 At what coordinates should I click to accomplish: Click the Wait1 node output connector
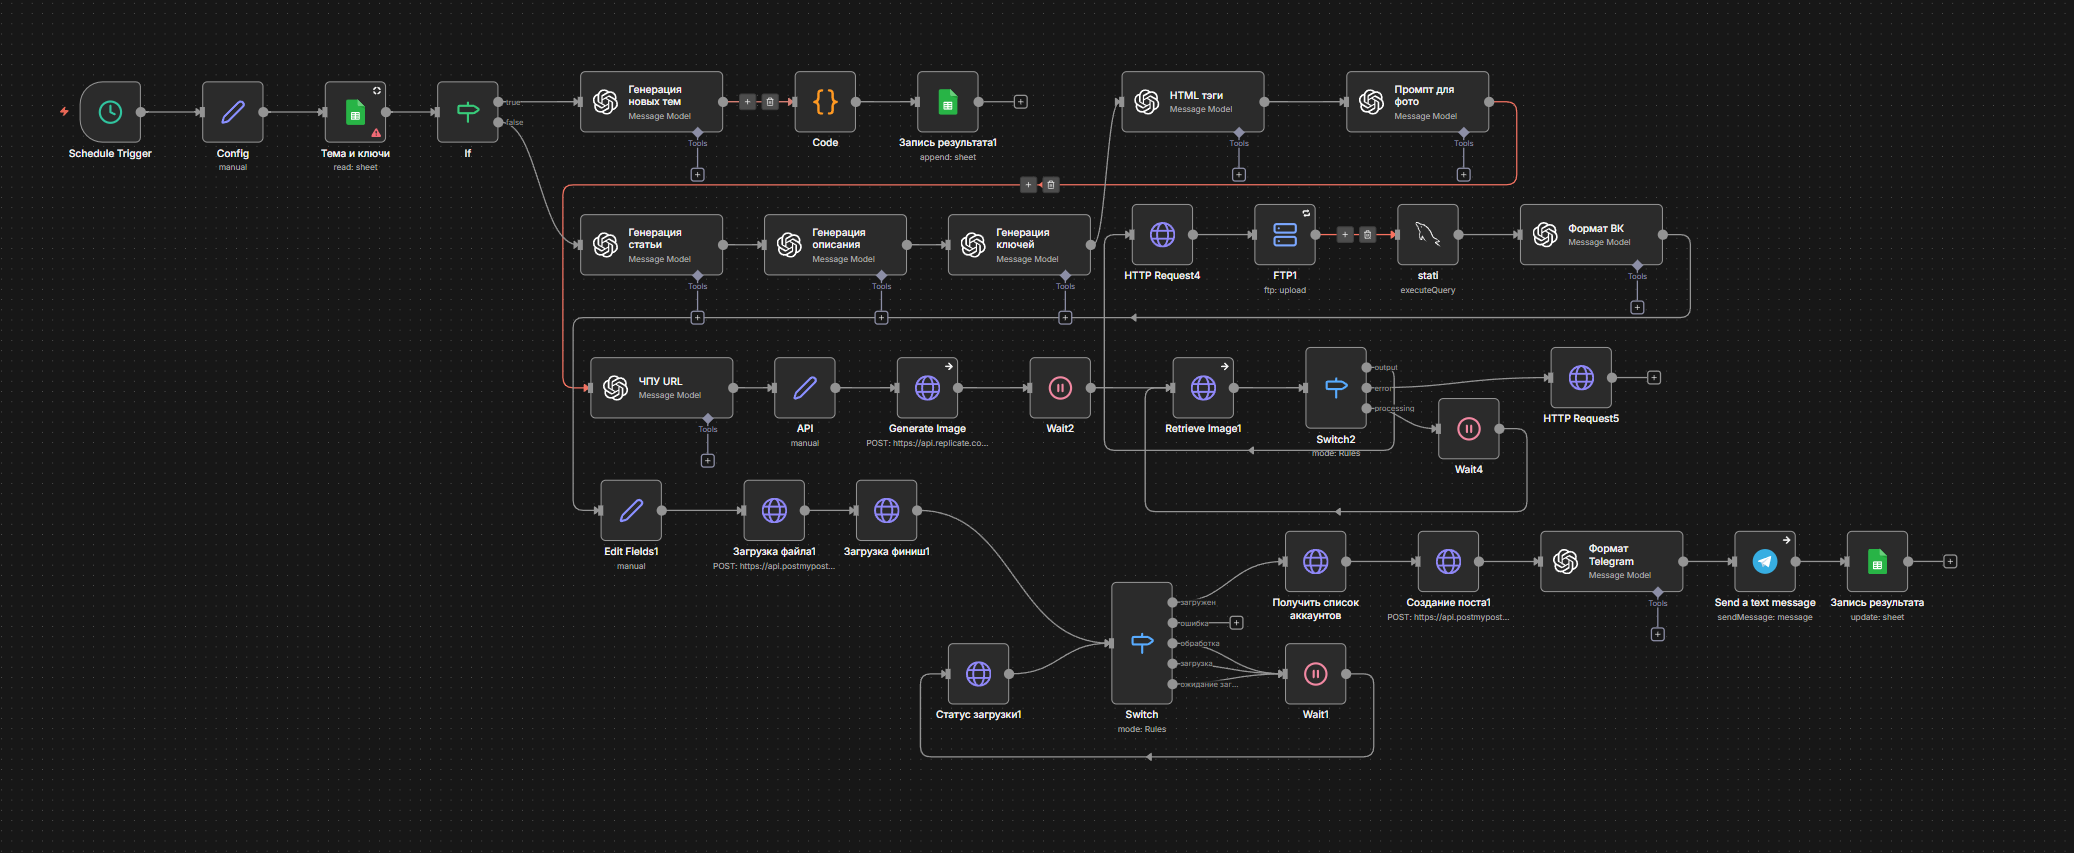pyautogui.click(x=1346, y=674)
